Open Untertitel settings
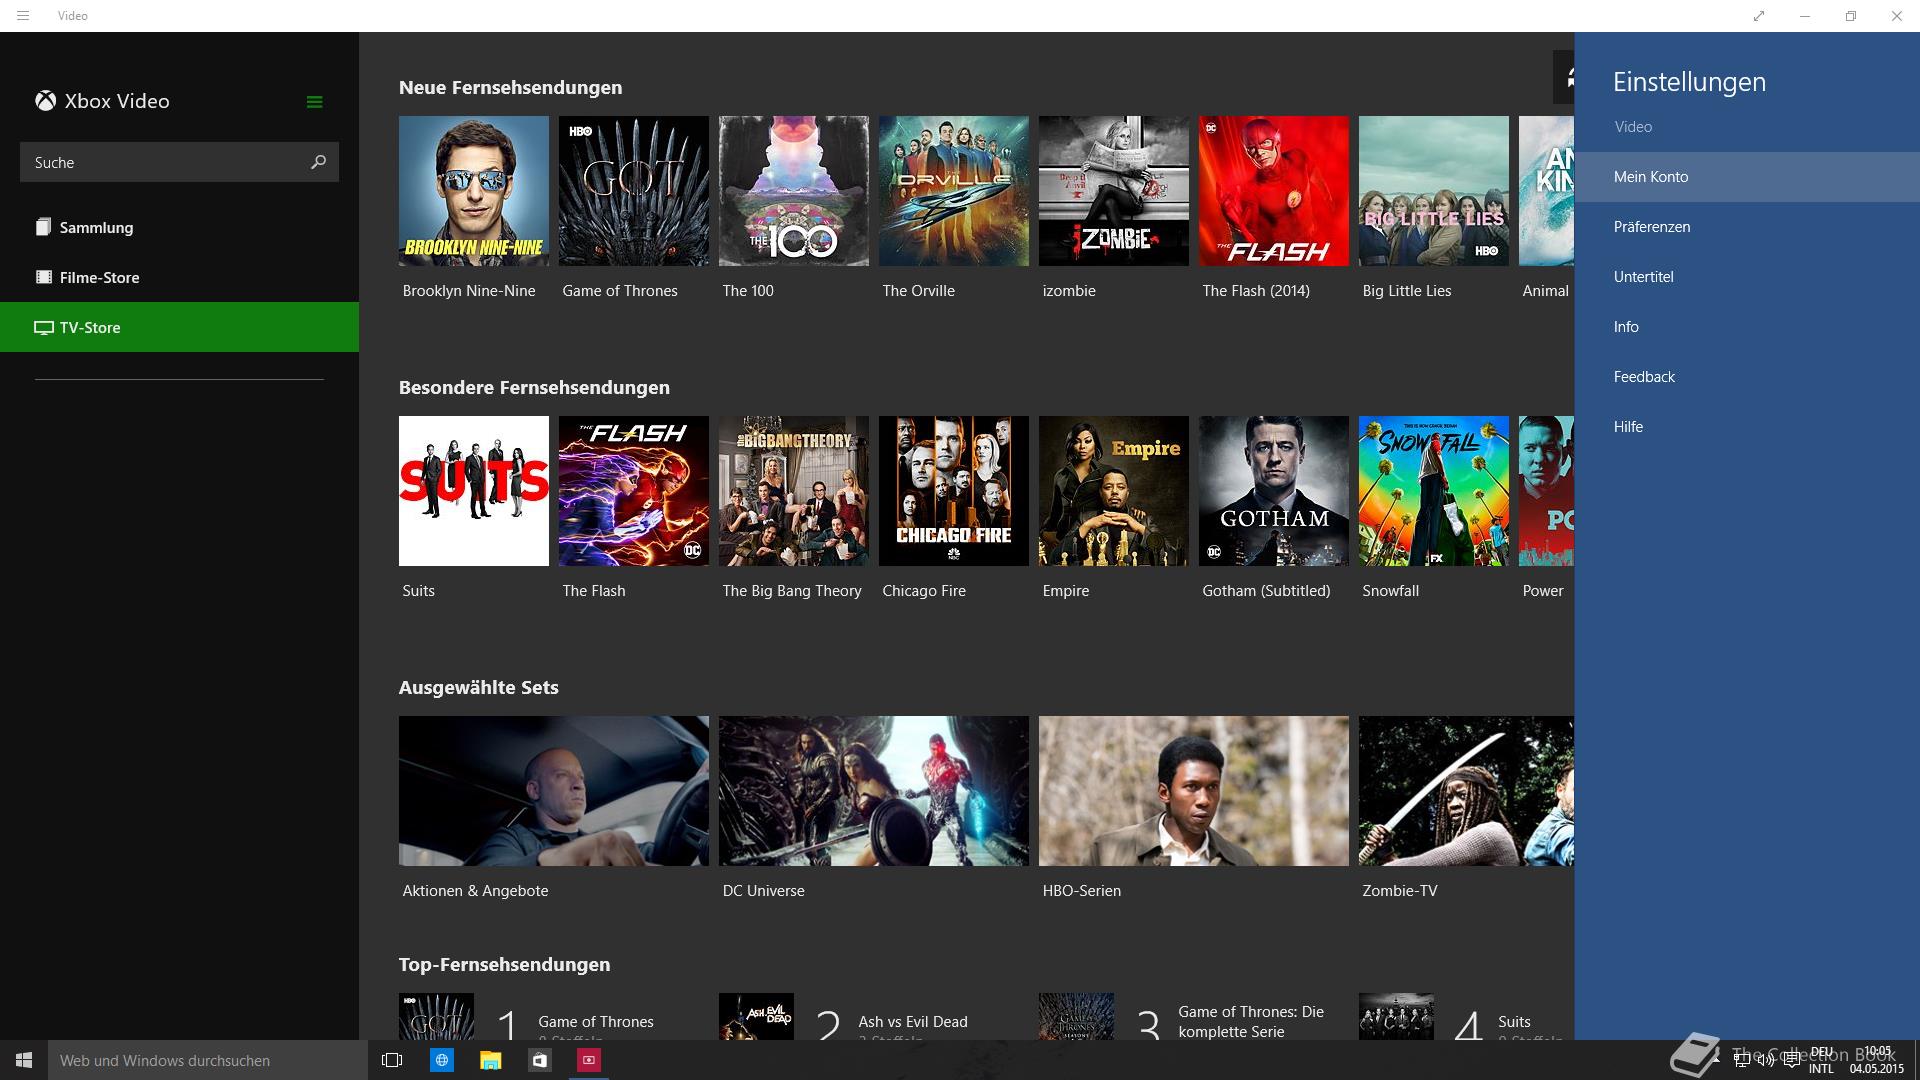This screenshot has width=1920, height=1080. [x=1747, y=277]
